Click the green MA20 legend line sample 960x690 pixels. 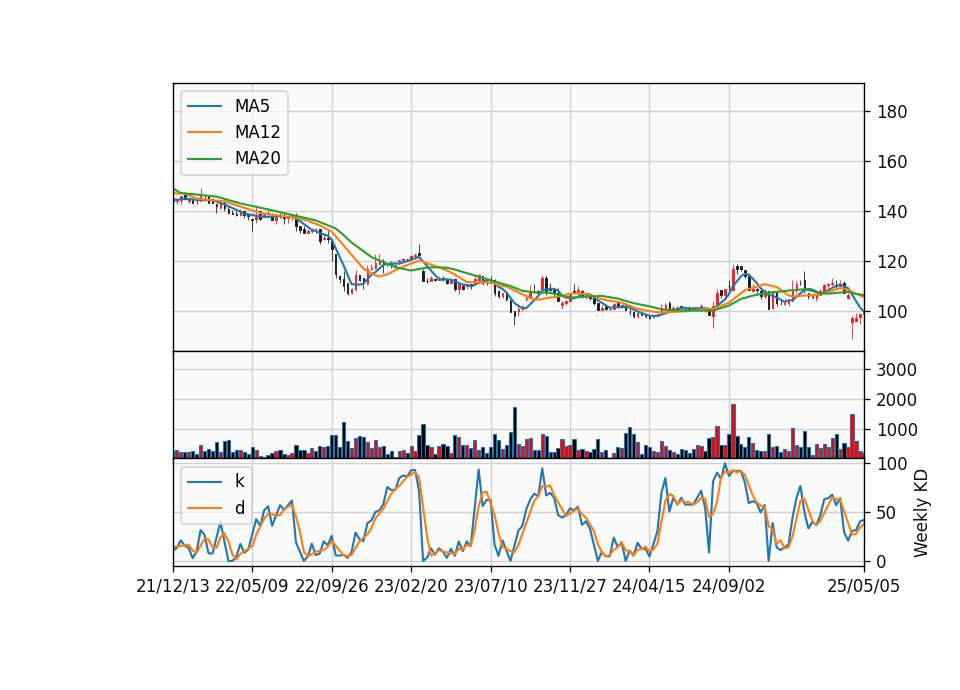point(204,159)
